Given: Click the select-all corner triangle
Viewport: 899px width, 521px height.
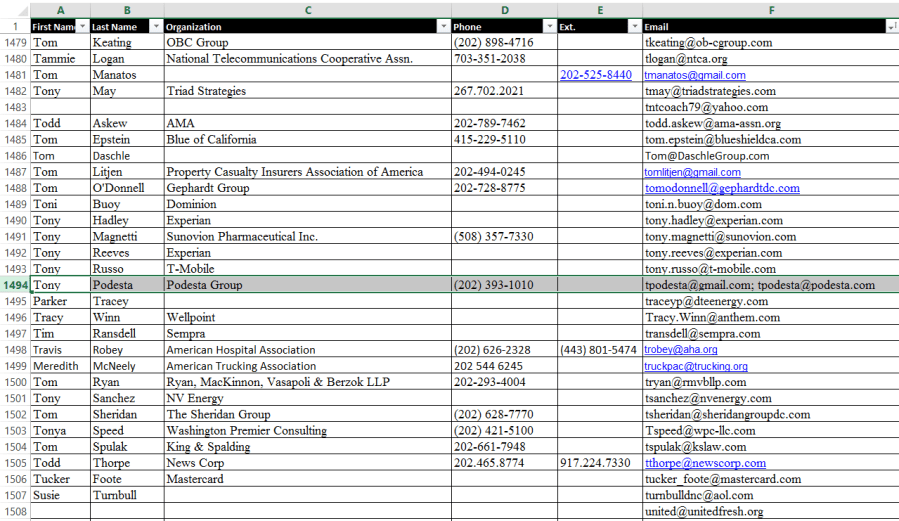Looking at the screenshot, I should click(14, 10).
